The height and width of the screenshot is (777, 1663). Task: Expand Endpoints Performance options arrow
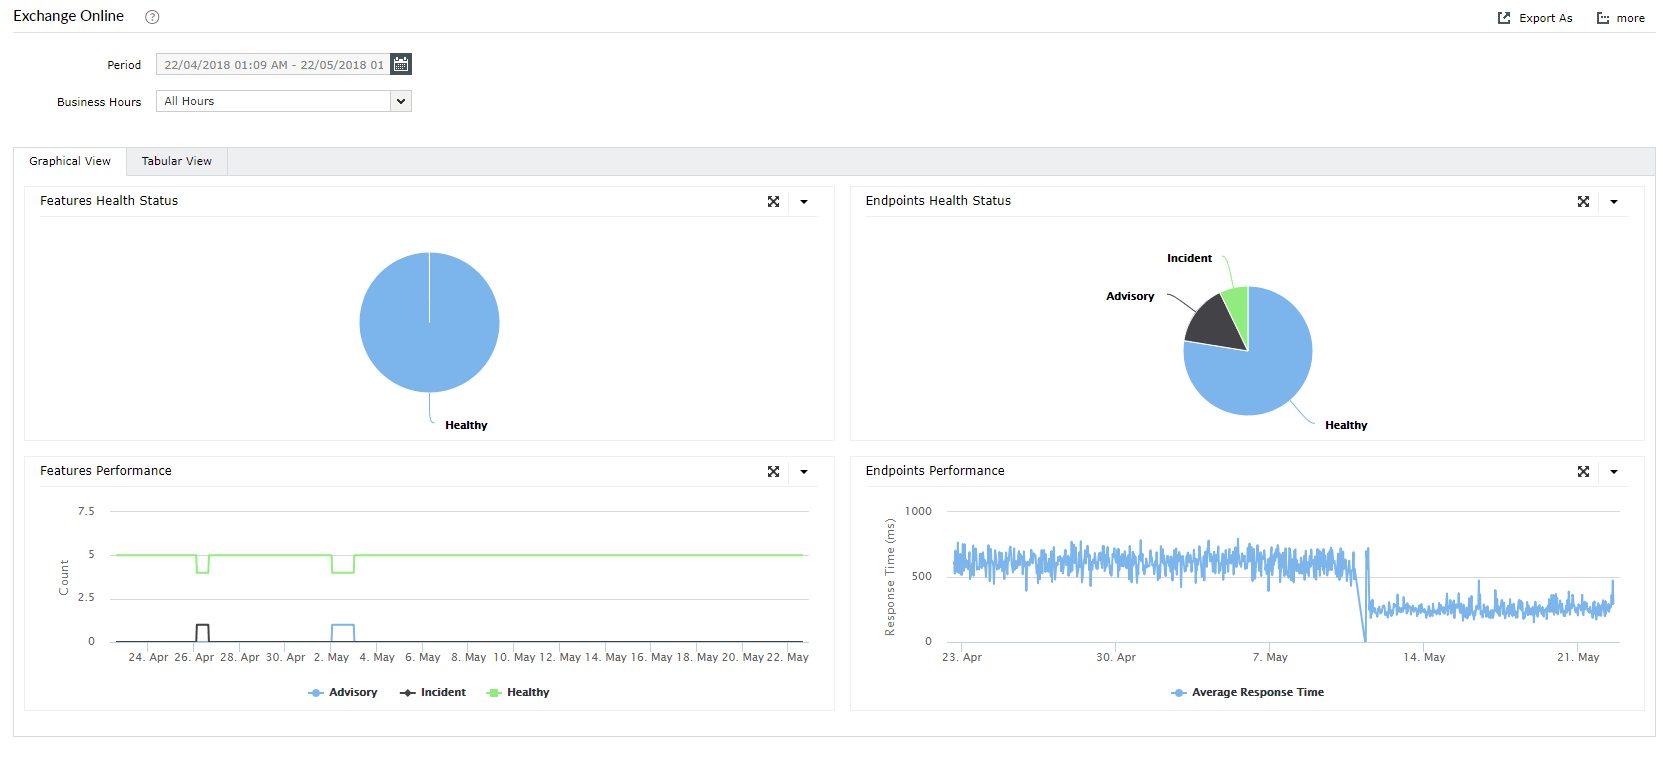(1614, 472)
